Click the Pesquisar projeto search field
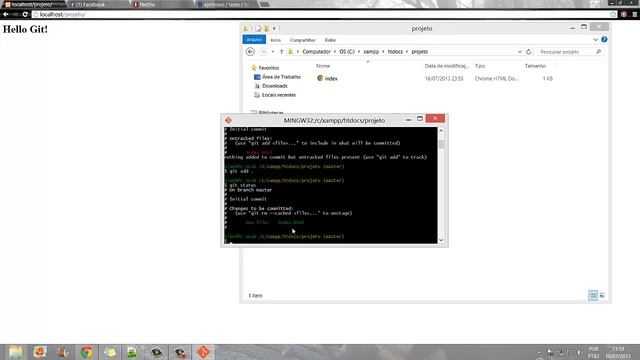 pos(565,52)
